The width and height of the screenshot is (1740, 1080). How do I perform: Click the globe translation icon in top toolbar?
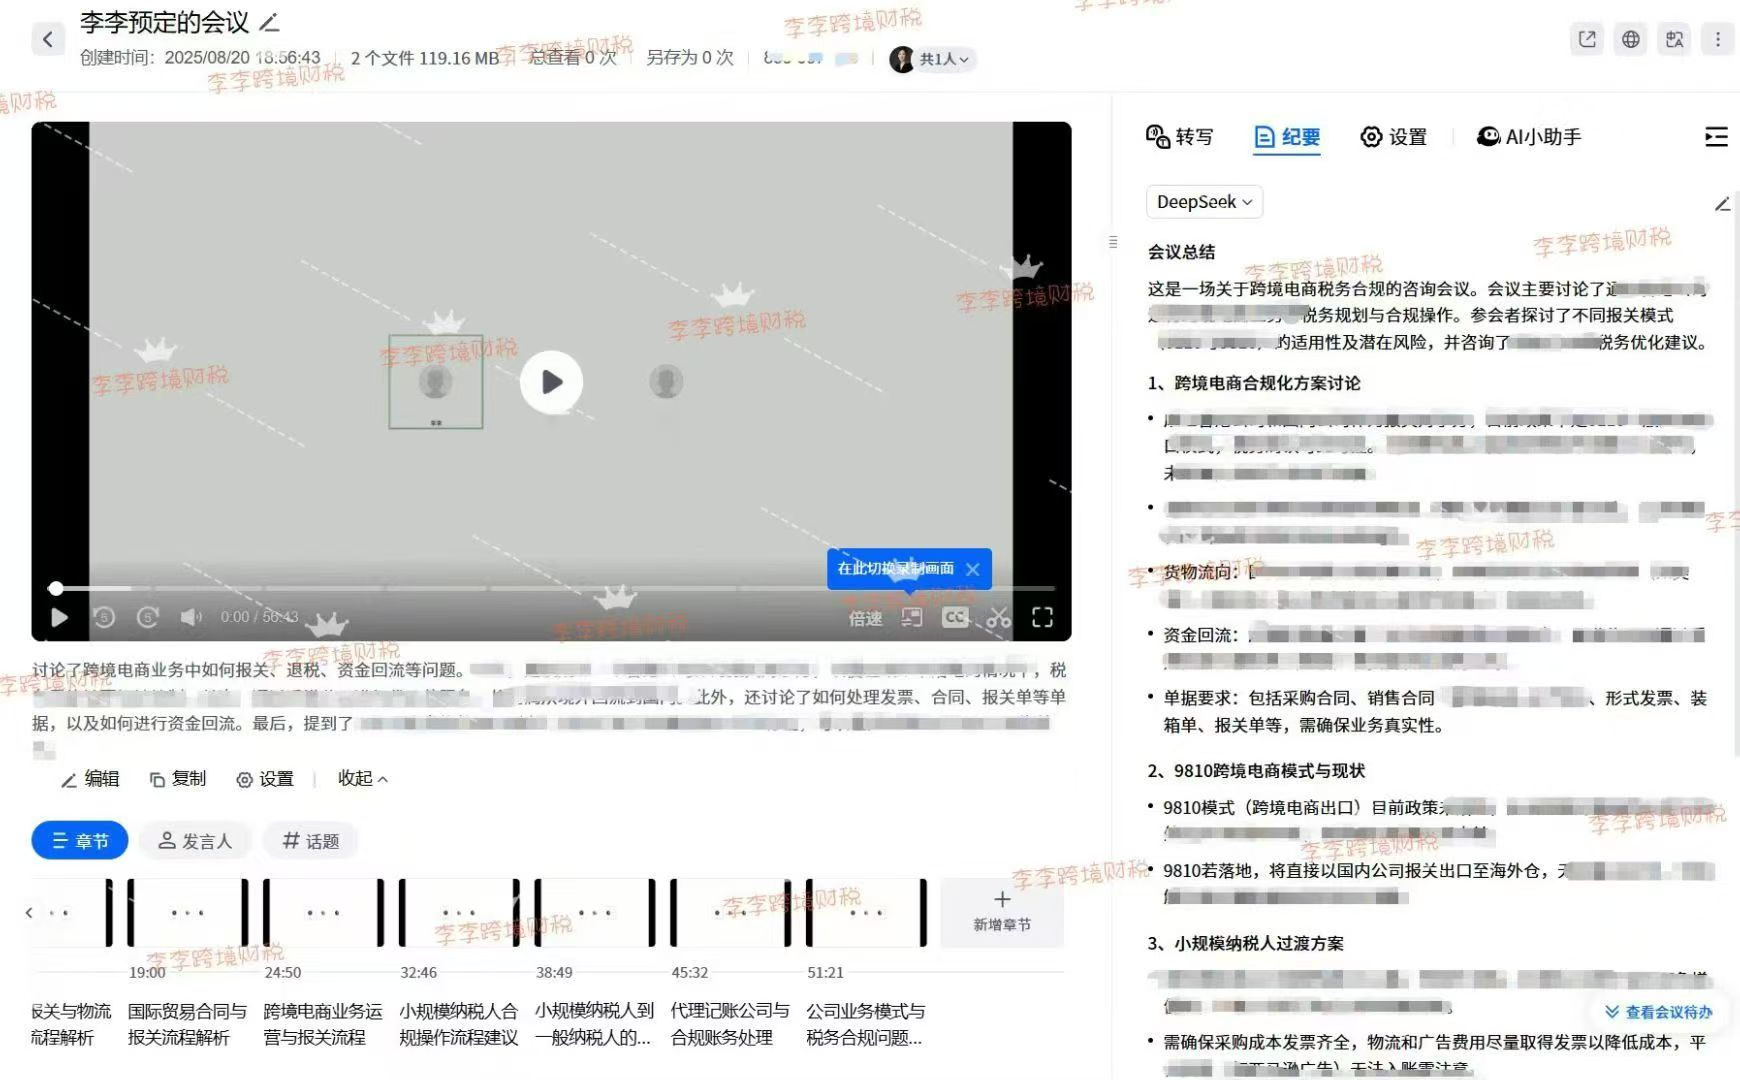tap(1630, 39)
